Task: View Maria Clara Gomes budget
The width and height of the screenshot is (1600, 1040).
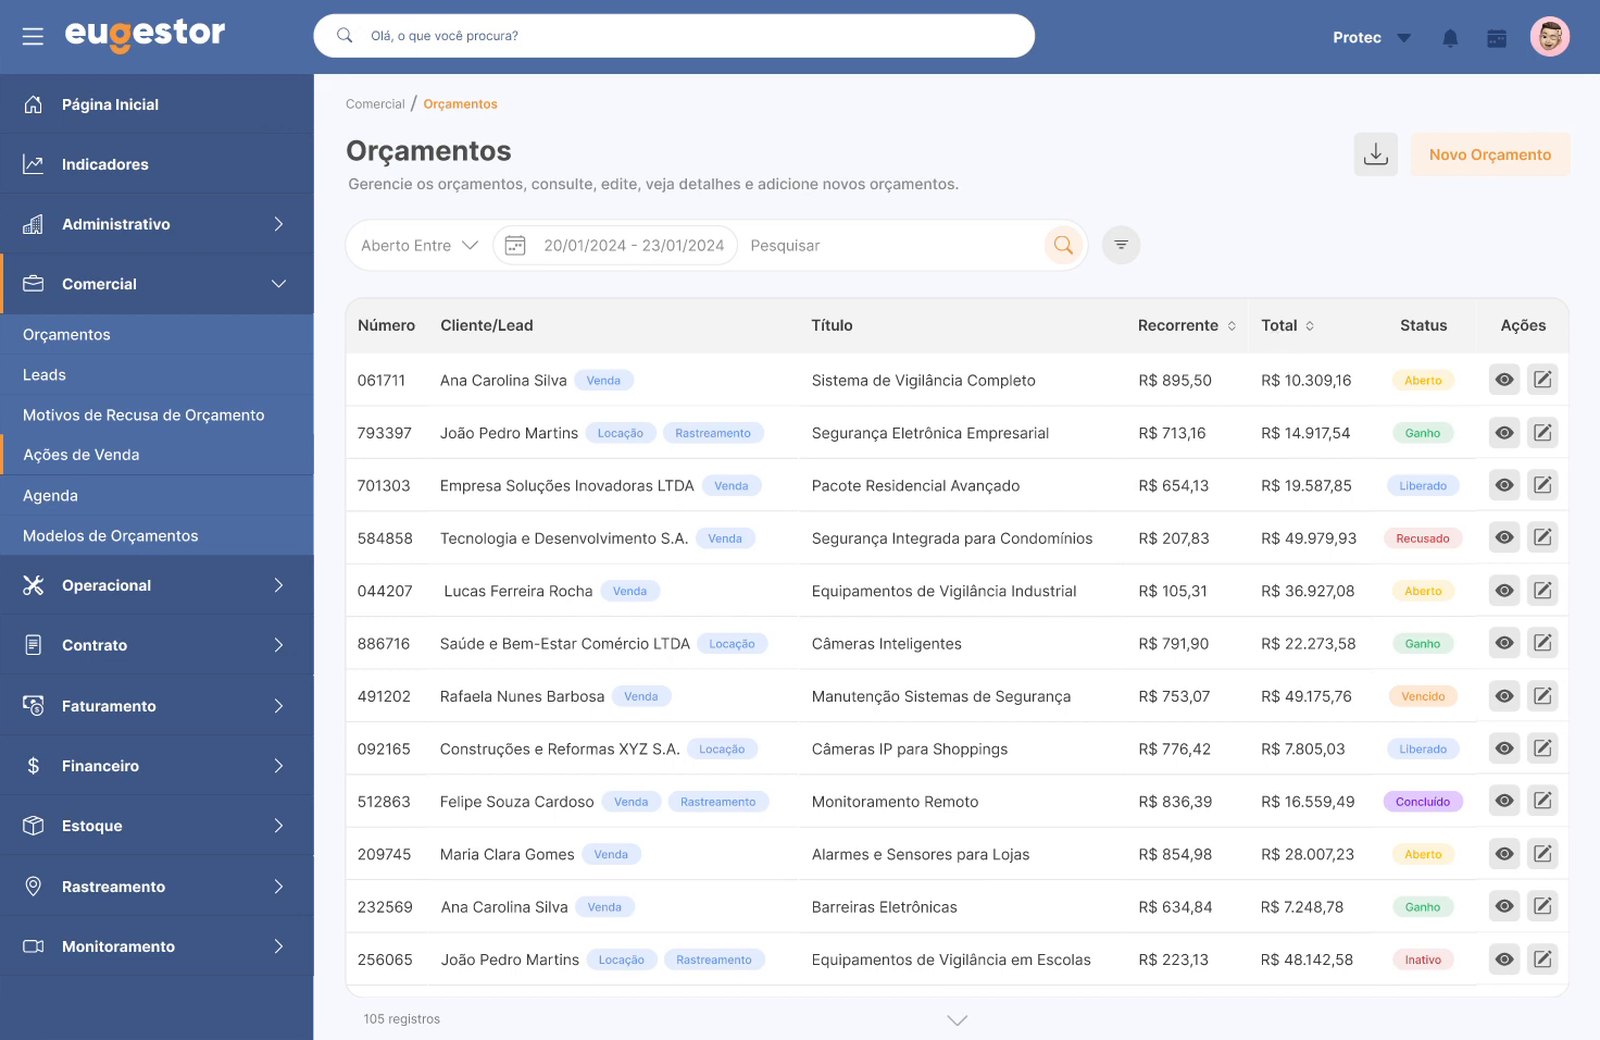Action: click(x=1504, y=854)
